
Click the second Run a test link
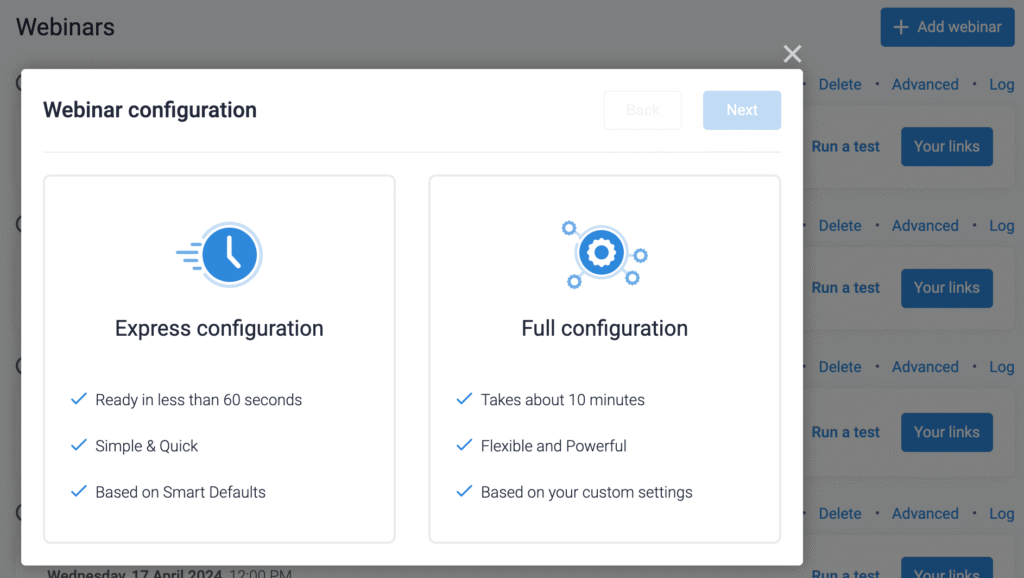[x=845, y=288]
